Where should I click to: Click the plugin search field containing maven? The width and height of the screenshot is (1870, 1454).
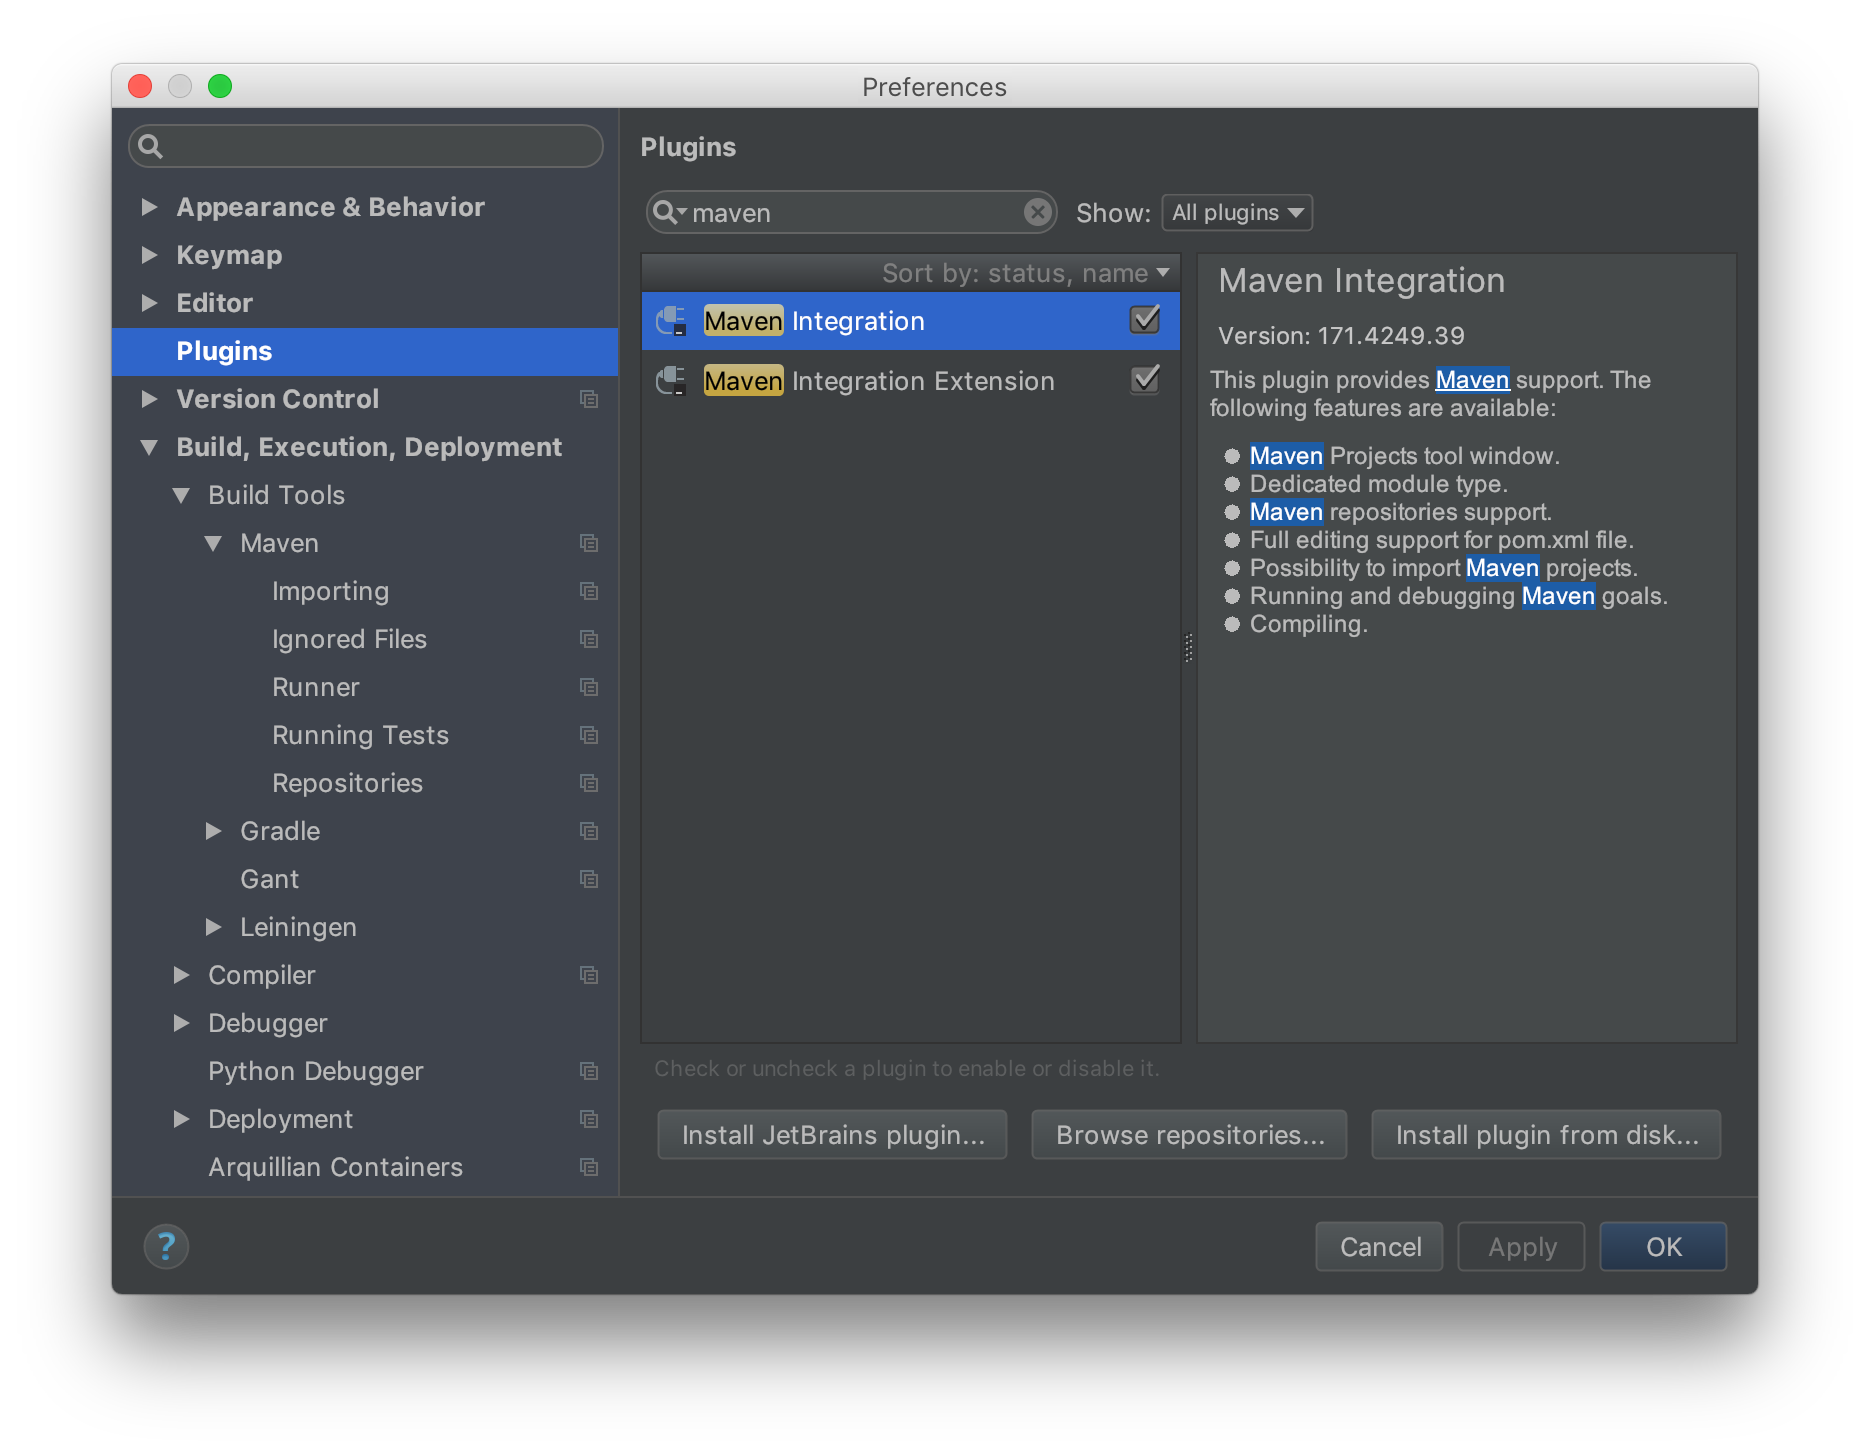(850, 212)
